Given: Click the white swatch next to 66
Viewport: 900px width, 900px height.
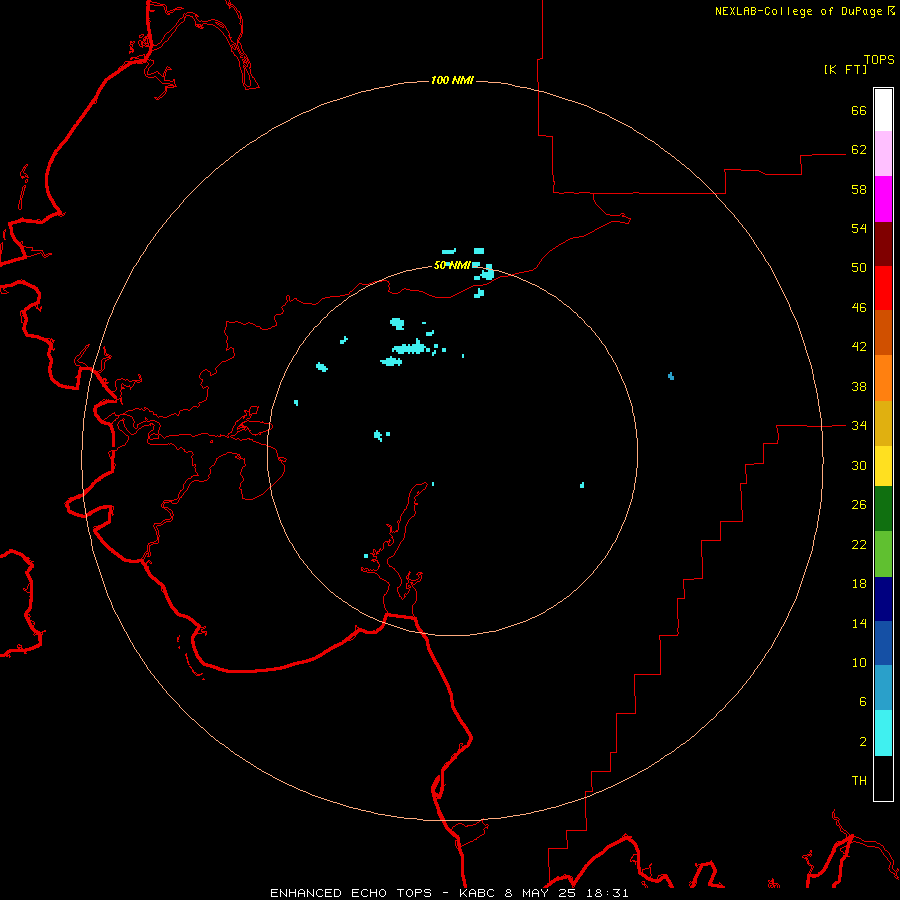Looking at the screenshot, I should (883, 110).
